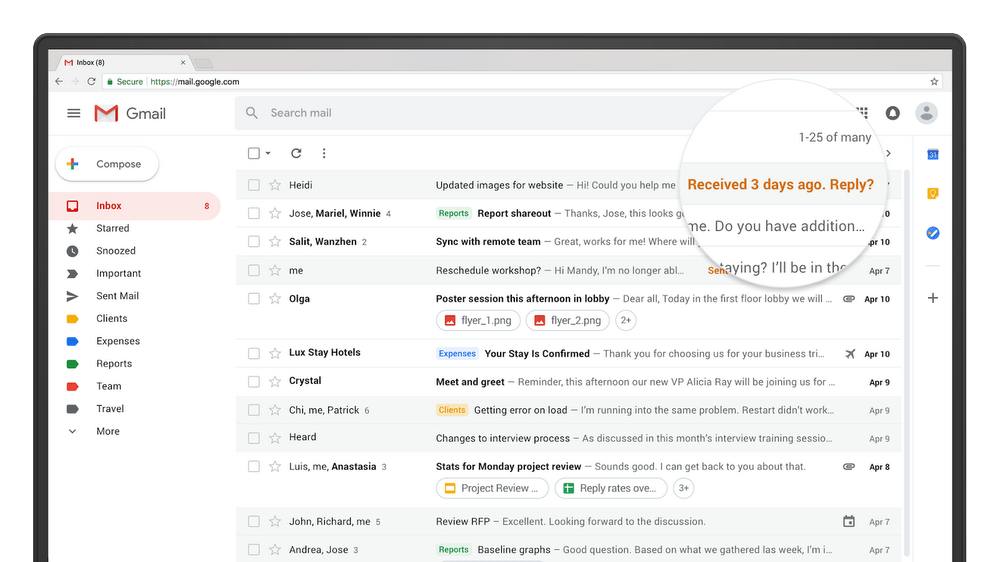Select the Inbox (8) browser tab
The image size is (1000, 562).
tap(124, 63)
